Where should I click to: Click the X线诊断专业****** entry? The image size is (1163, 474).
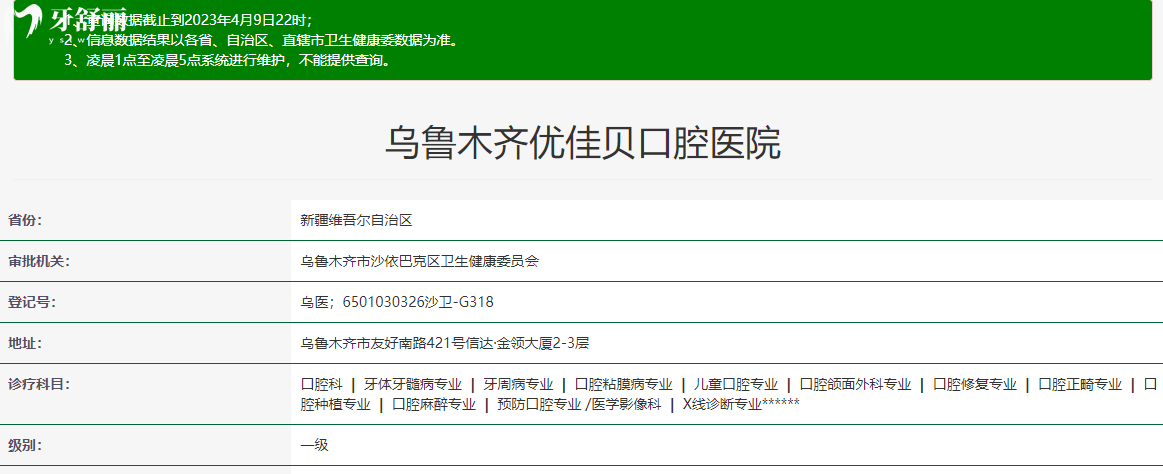click(x=740, y=404)
